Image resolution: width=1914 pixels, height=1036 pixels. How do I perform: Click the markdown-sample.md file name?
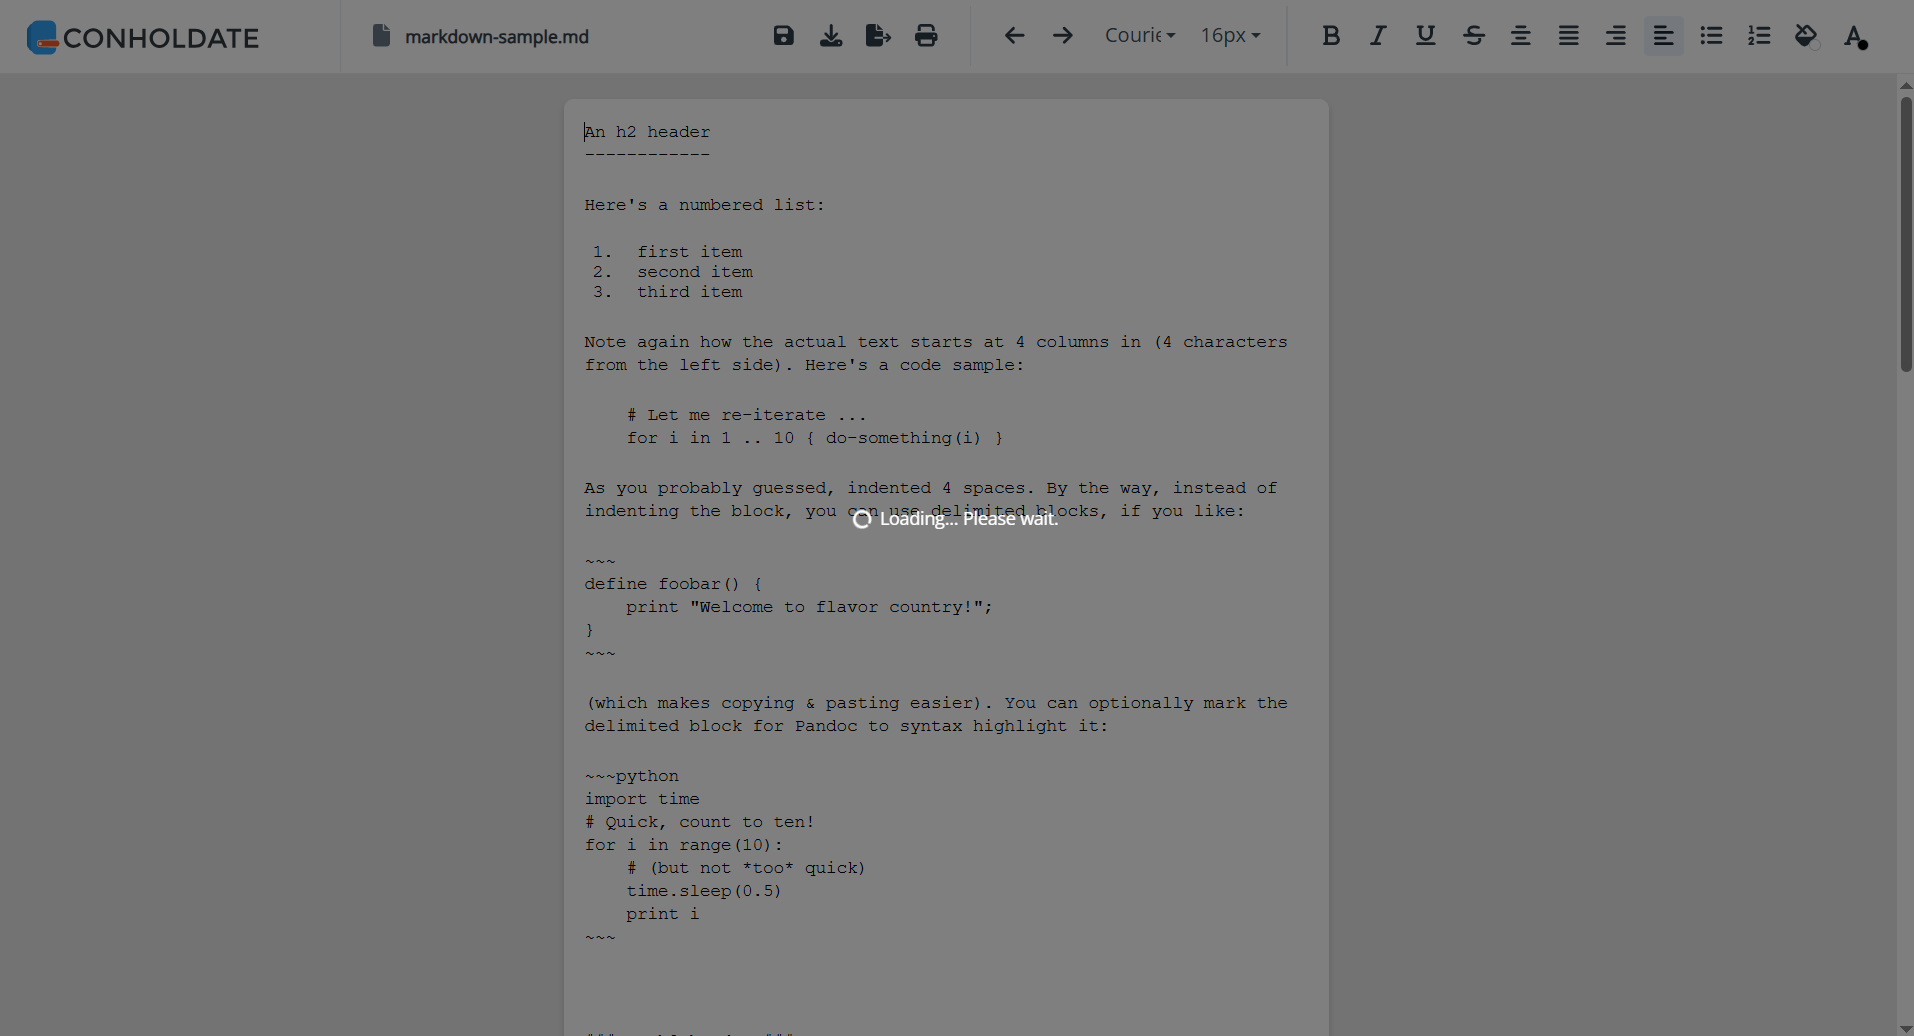tap(497, 37)
